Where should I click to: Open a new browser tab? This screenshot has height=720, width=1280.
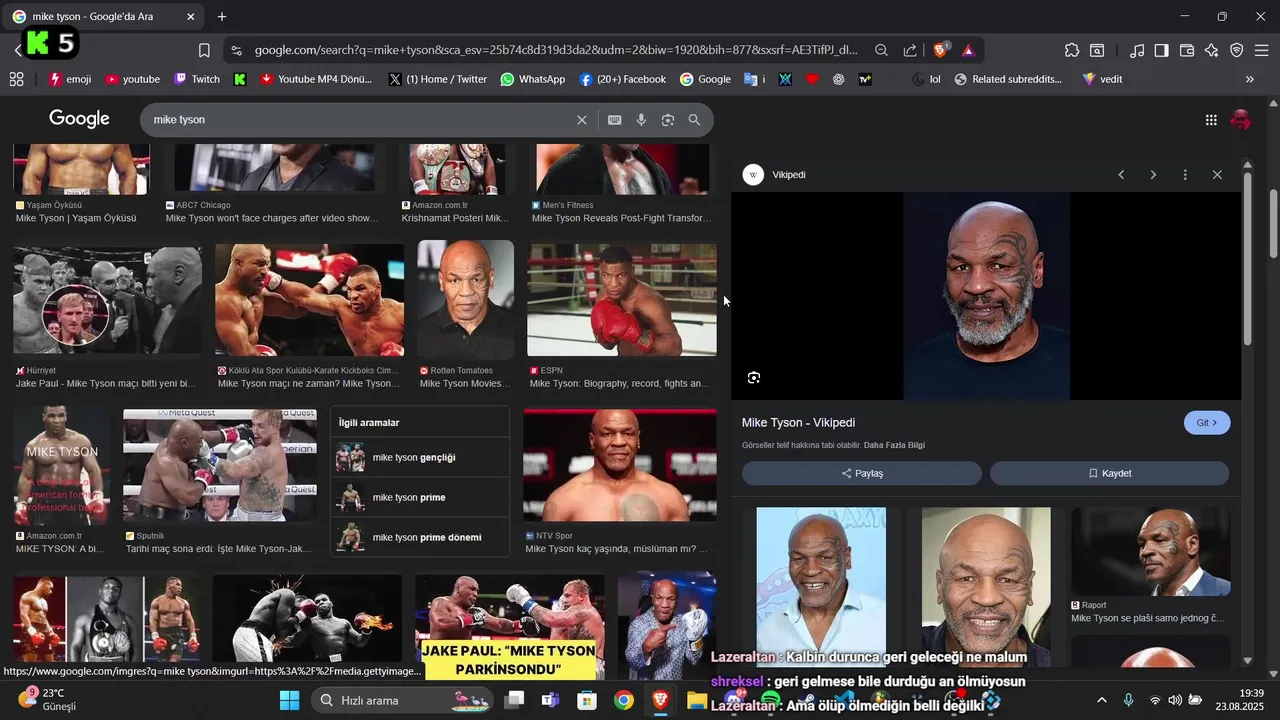pos(222,17)
